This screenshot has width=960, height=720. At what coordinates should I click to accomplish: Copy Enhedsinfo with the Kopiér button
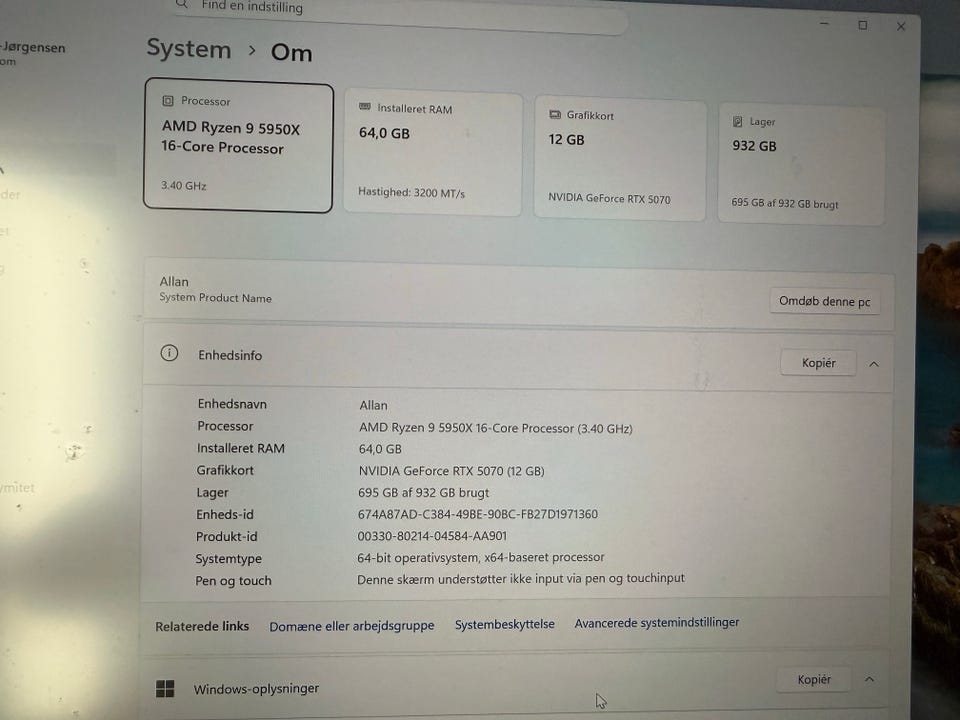tap(819, 362)
